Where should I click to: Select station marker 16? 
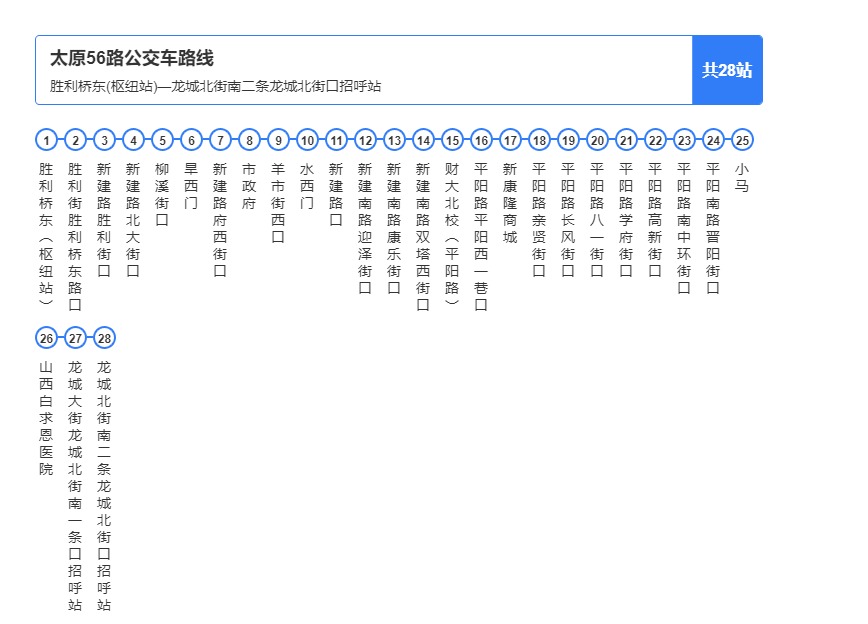click(x=481, y=140)
